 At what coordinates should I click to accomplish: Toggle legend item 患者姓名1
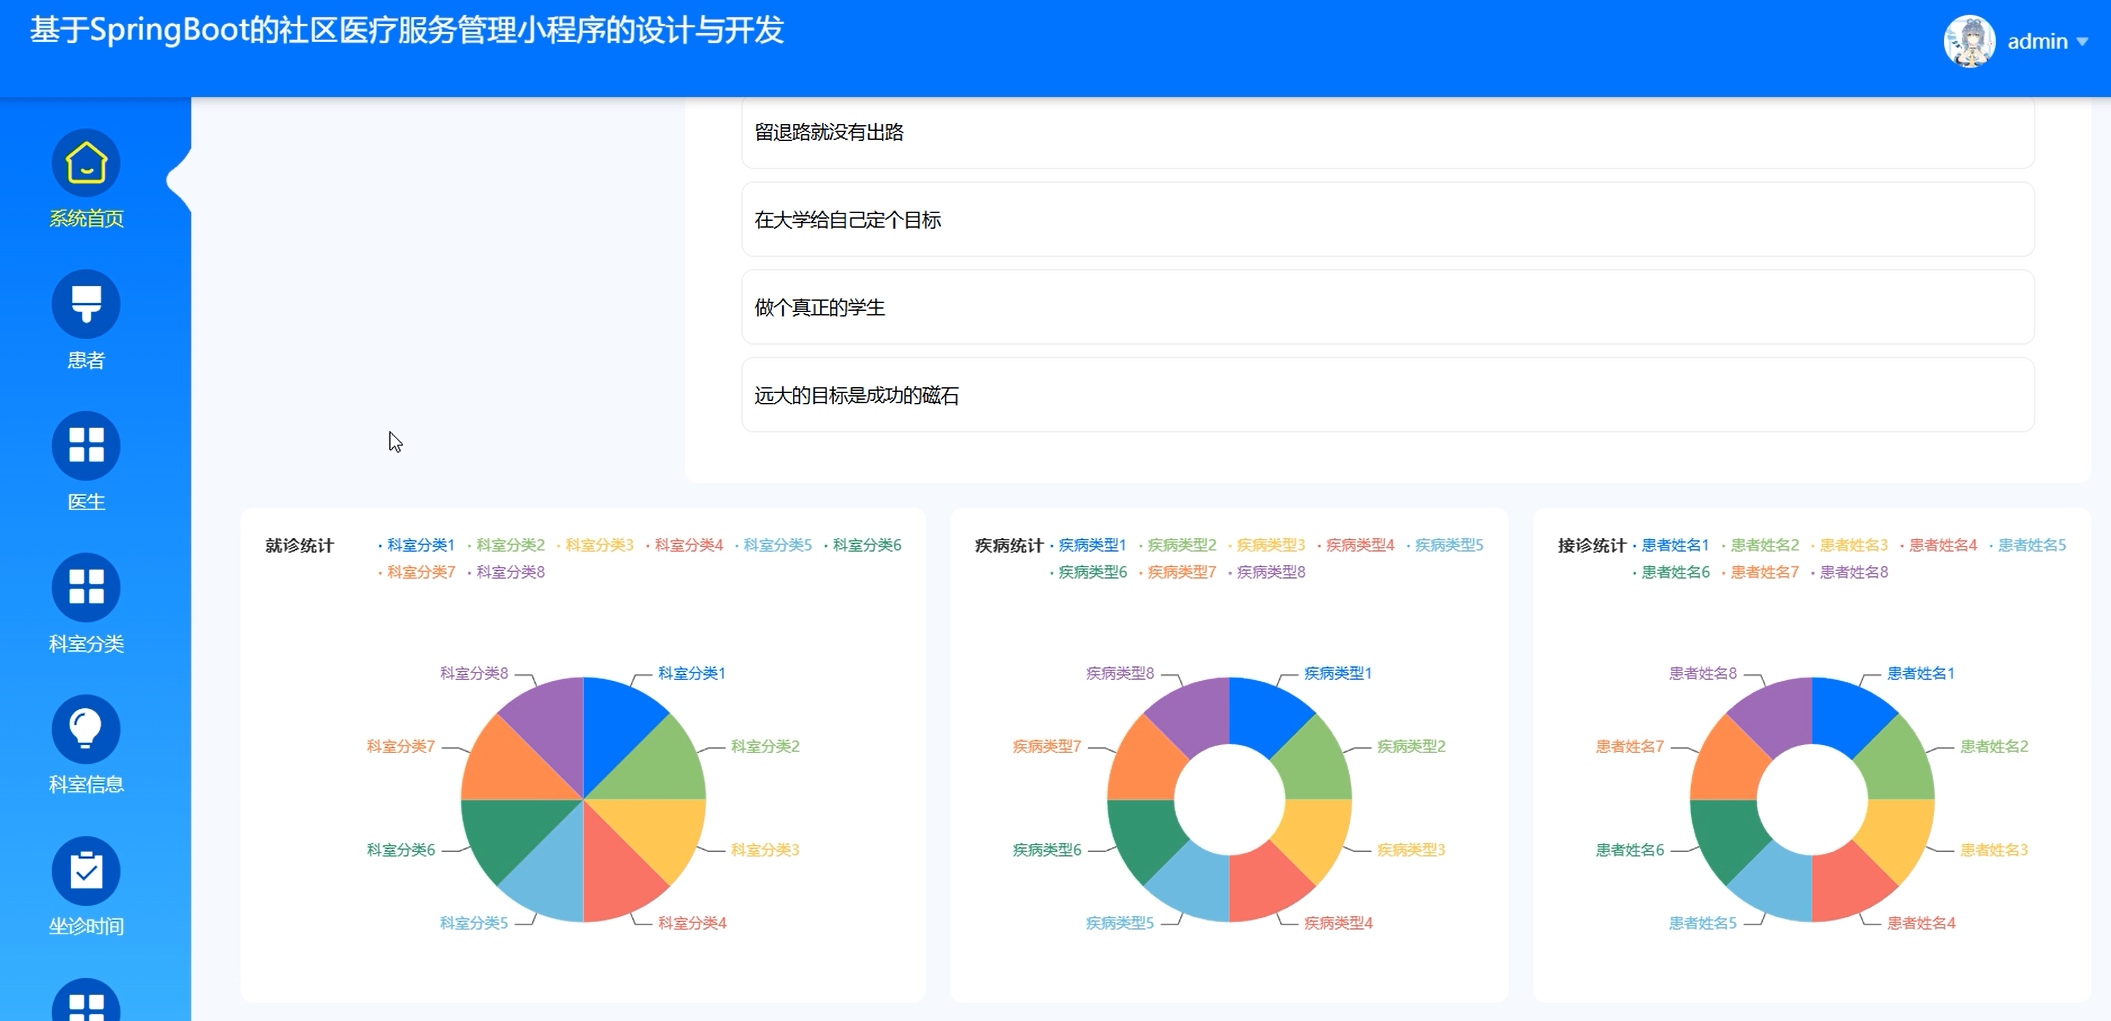(1671, 545)
